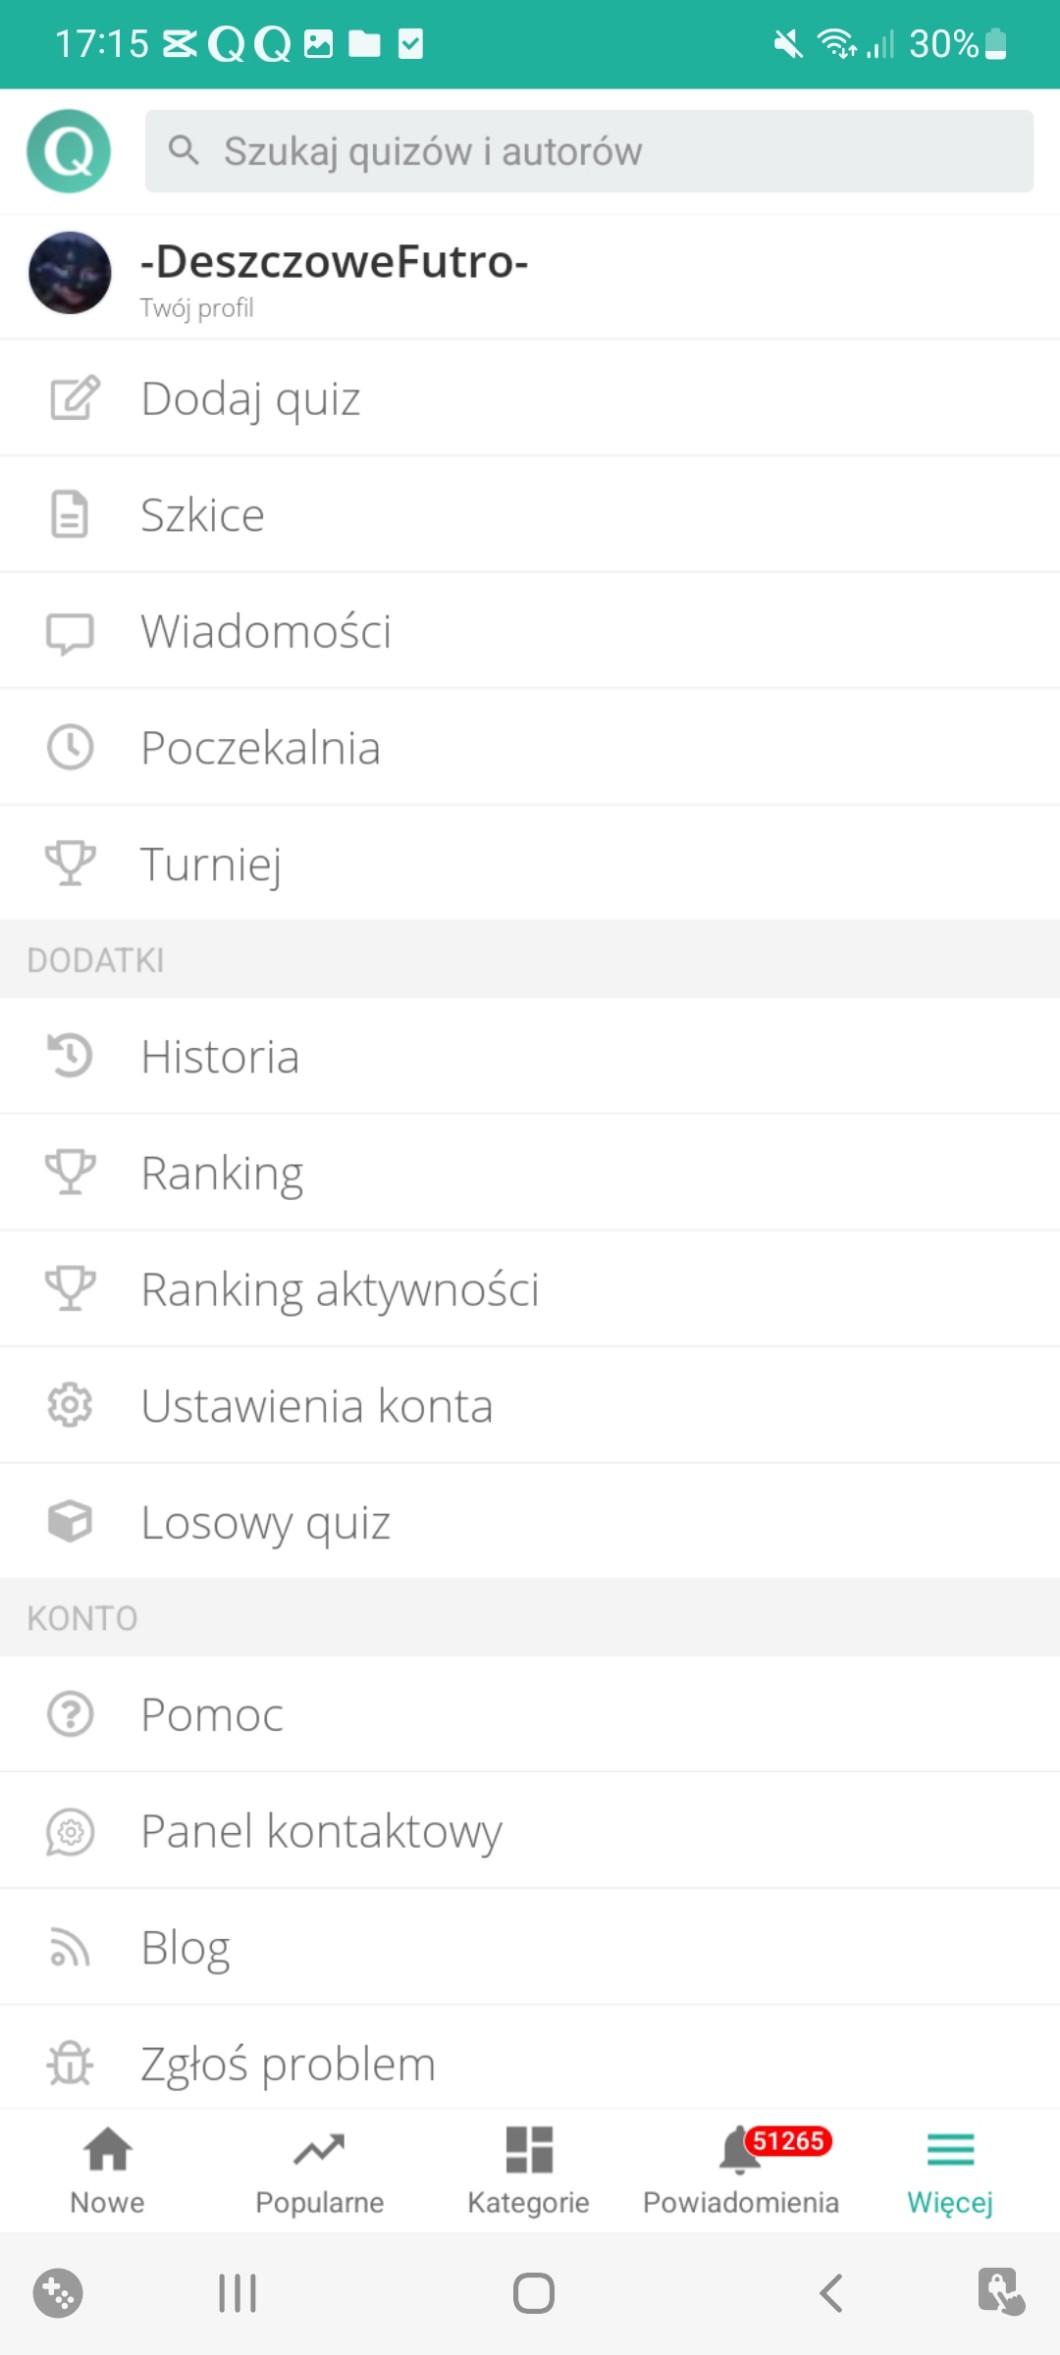Select Ranking aktywności
Image resolution: width=1060 pixels, height=2355 pixels.
340,1289
